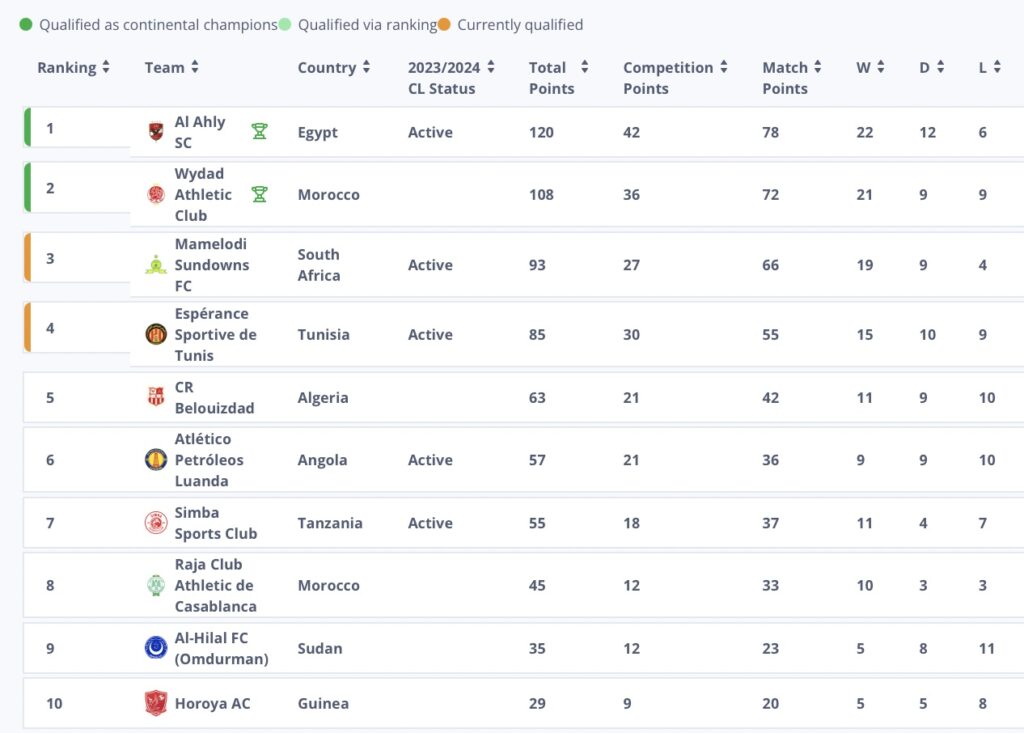Click the Horoya AC club badge
Image resolution: width=1024 pixels, height=733 pixels.
[x=156, y=703]
